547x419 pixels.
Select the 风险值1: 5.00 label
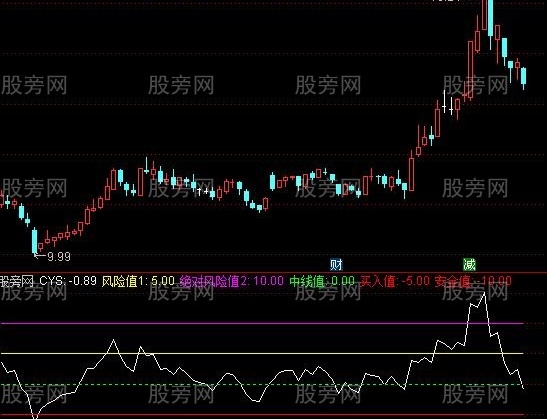point(138,281)
